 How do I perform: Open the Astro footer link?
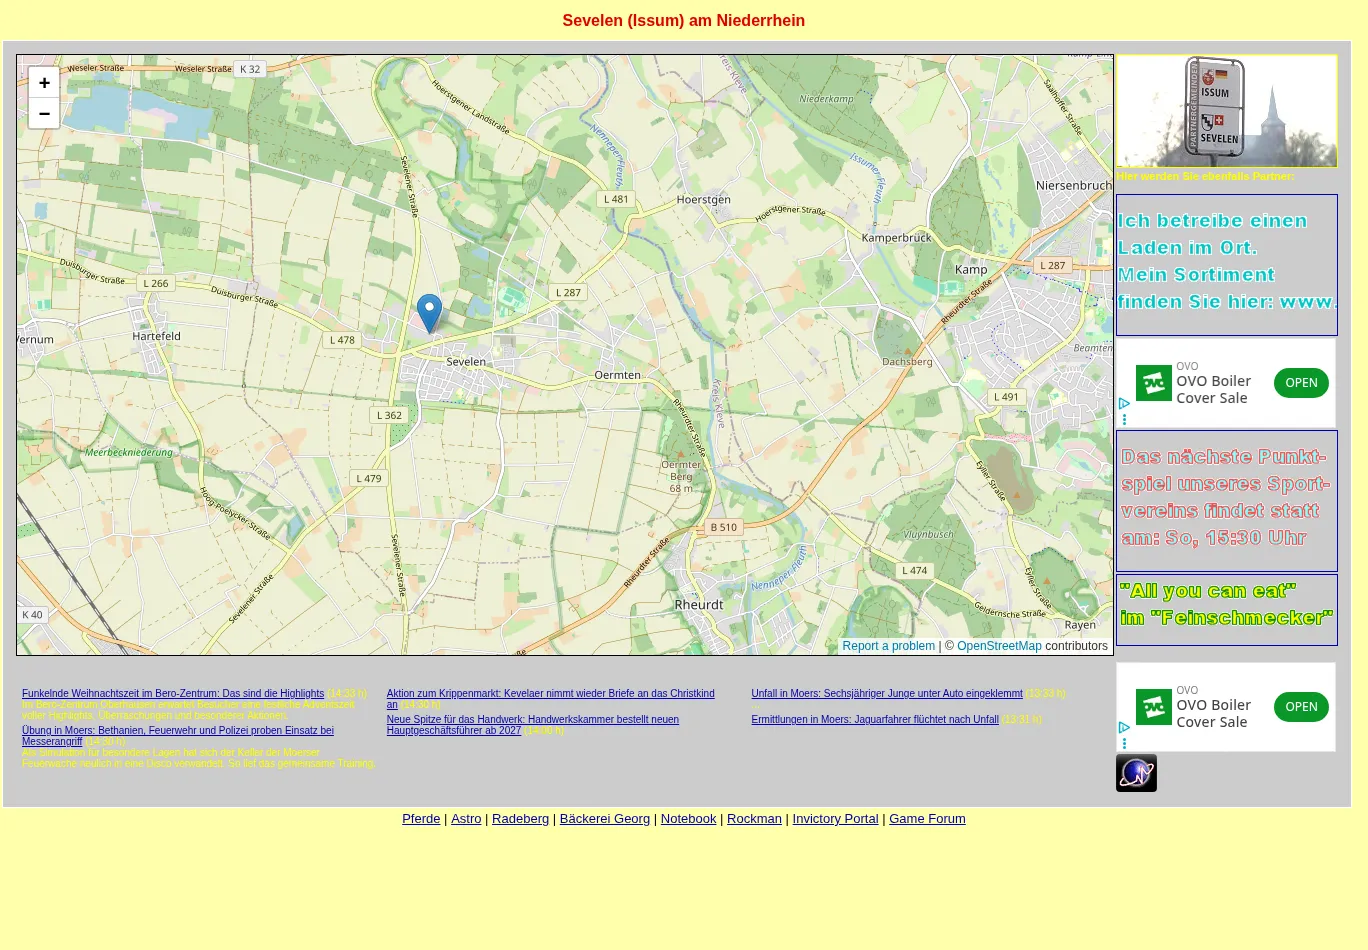(466, 819)
